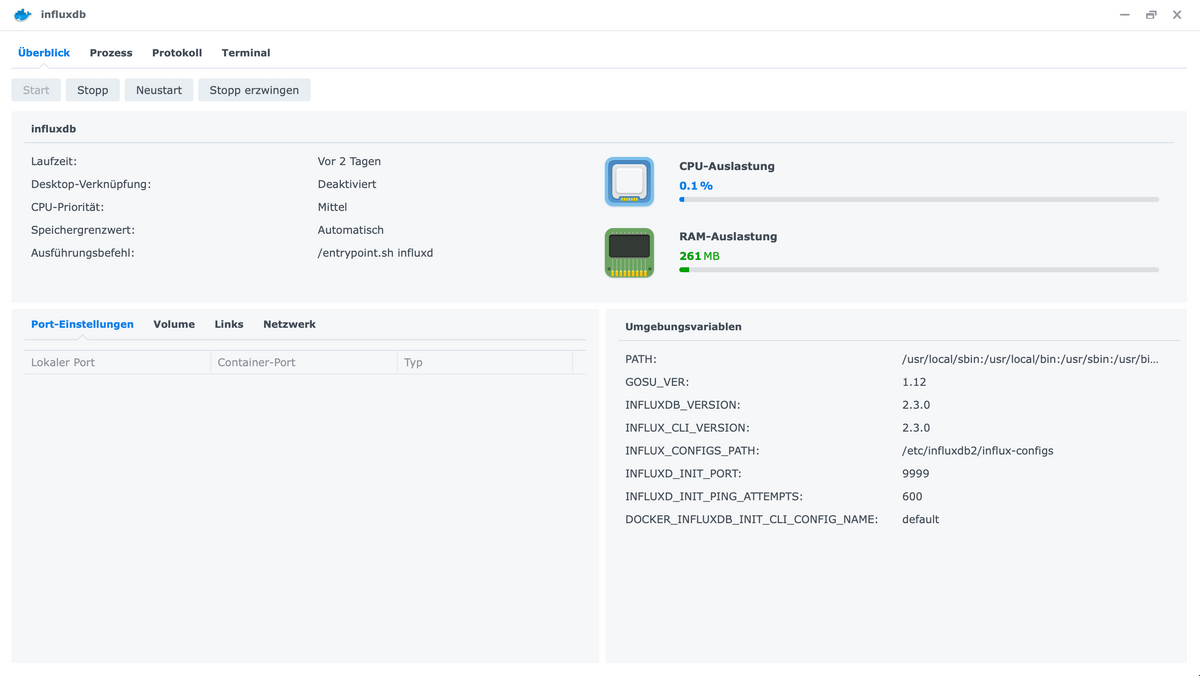Click the 'Deaktiviert' desktop shortcut value

tap(347, 184)
